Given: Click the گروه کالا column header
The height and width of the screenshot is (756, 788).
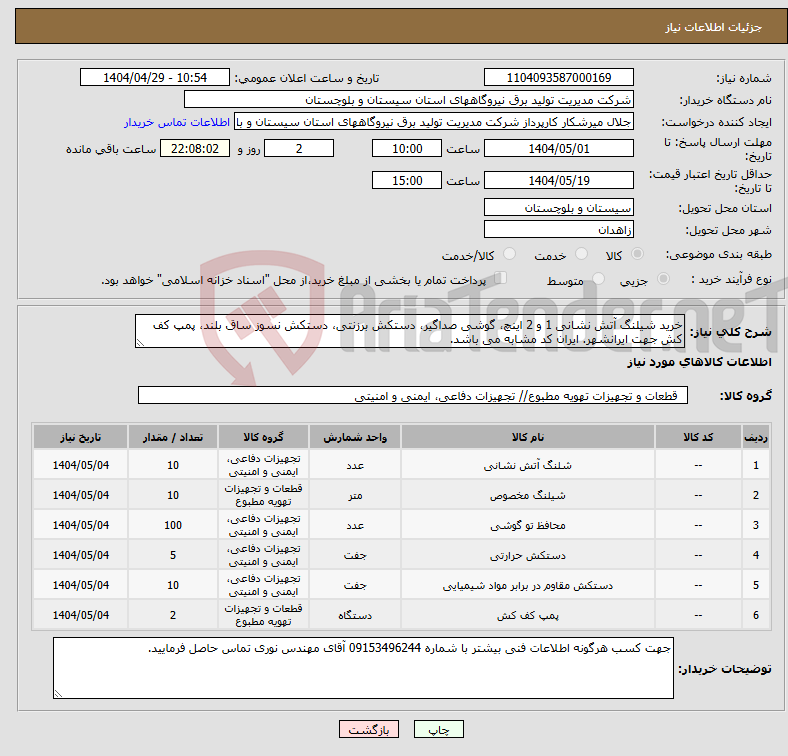Looking at the screenshot, I should [x=263, y=437].
